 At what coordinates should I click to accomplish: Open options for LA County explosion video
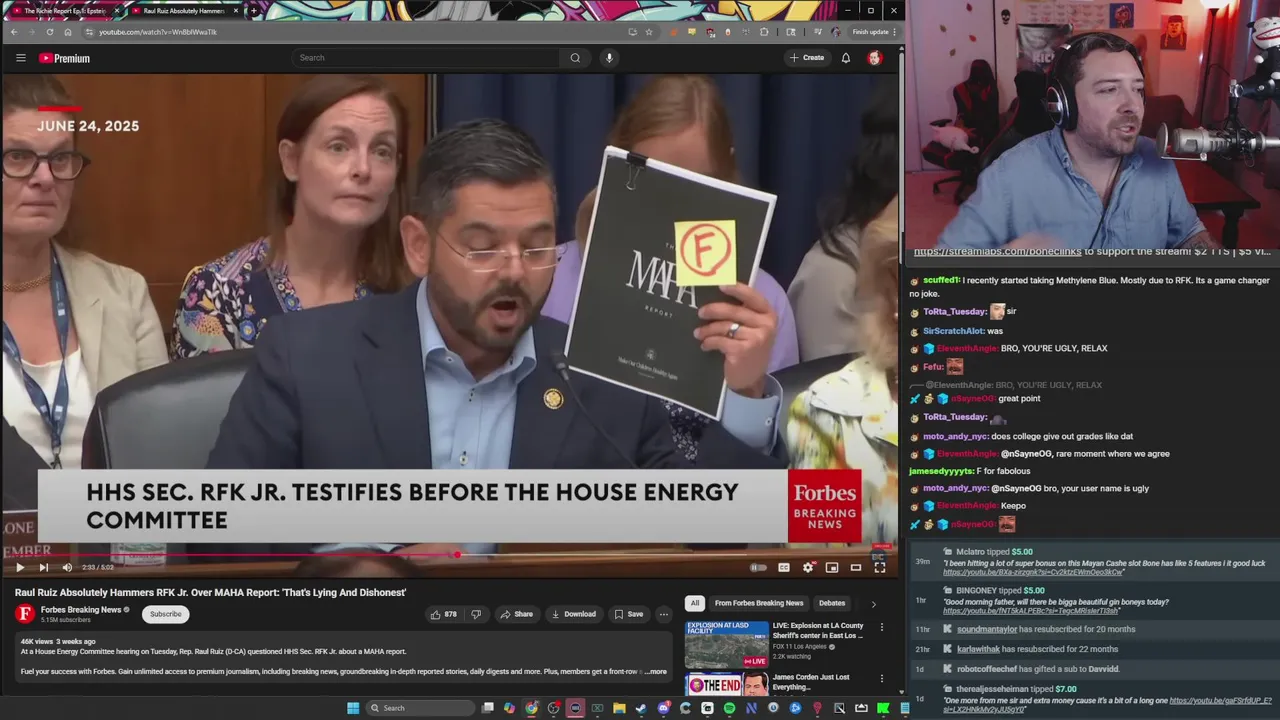pyautogui.click(x=882, y=627)
